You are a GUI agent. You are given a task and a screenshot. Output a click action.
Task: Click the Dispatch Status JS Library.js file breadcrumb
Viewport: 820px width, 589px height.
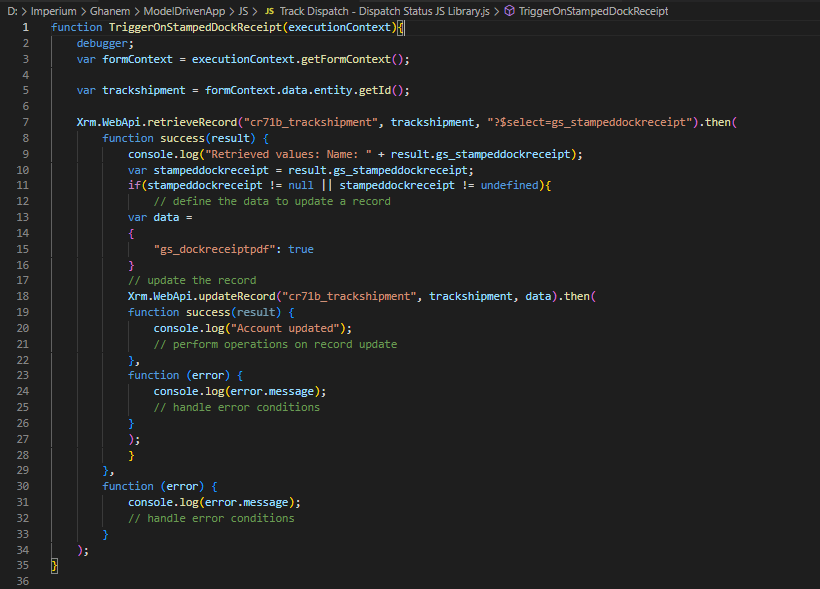(x=384, y=10)
